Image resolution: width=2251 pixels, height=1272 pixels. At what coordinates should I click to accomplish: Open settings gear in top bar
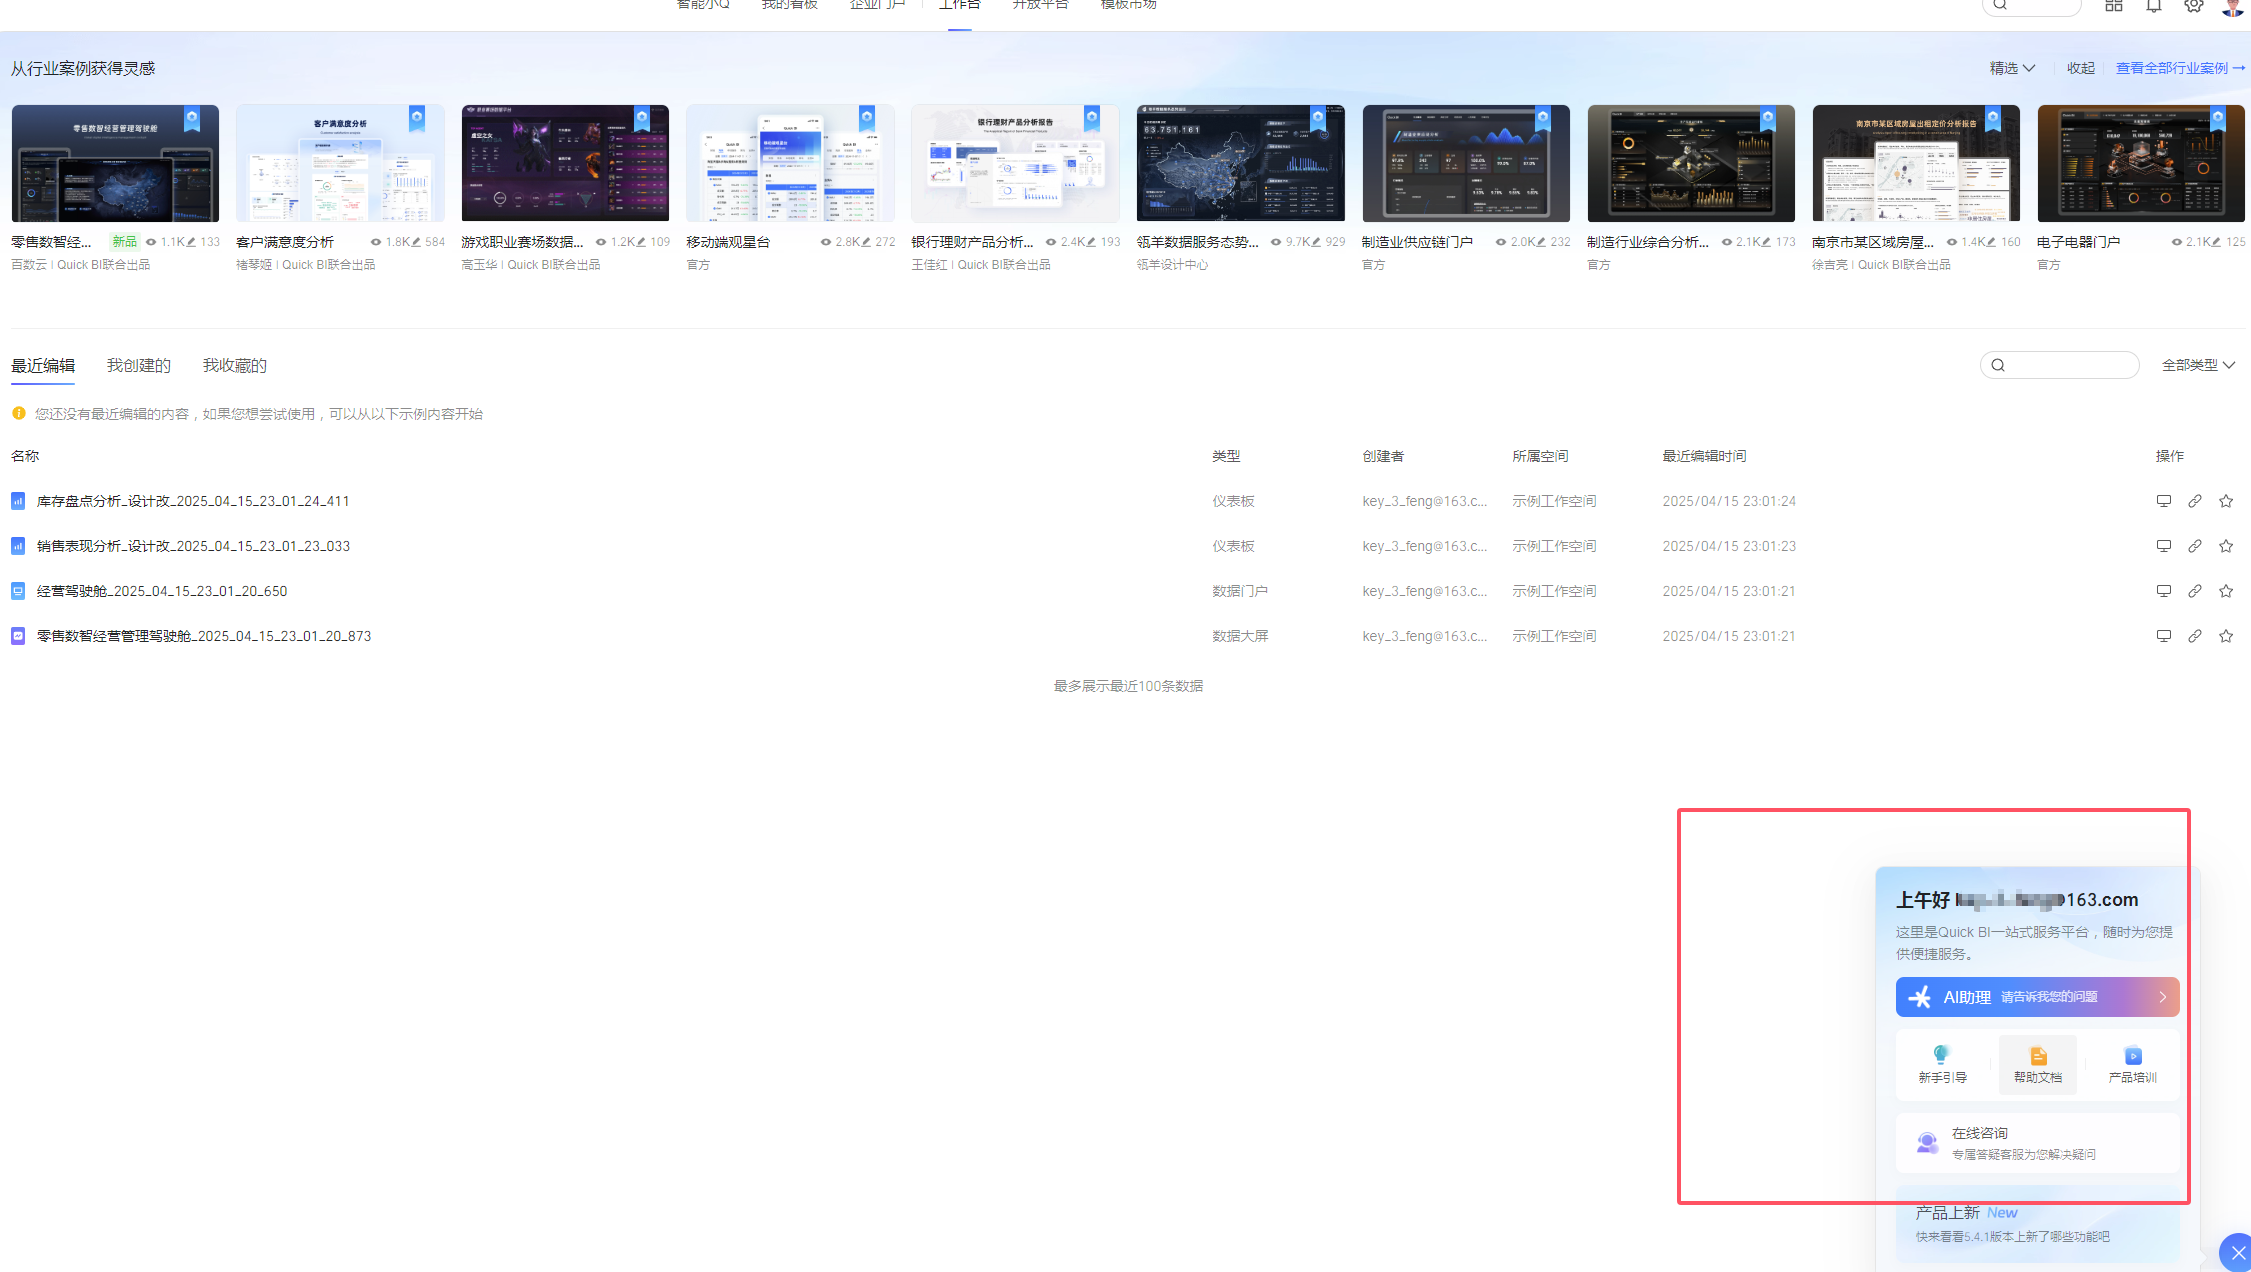(x=2193, y=6)
